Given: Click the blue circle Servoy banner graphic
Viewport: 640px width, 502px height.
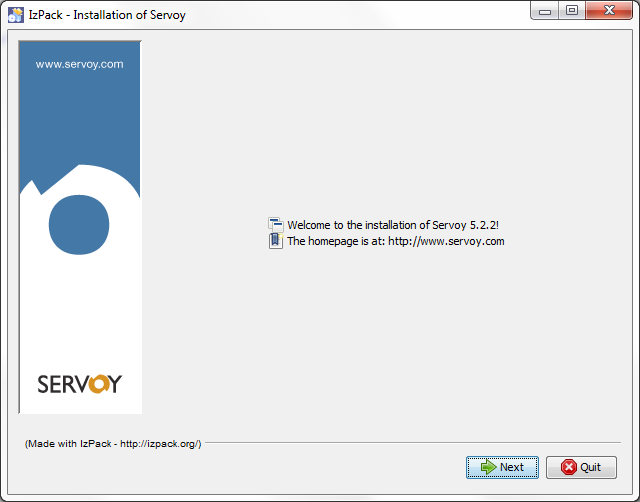Looking at the screenshot, I should (79, 225).
